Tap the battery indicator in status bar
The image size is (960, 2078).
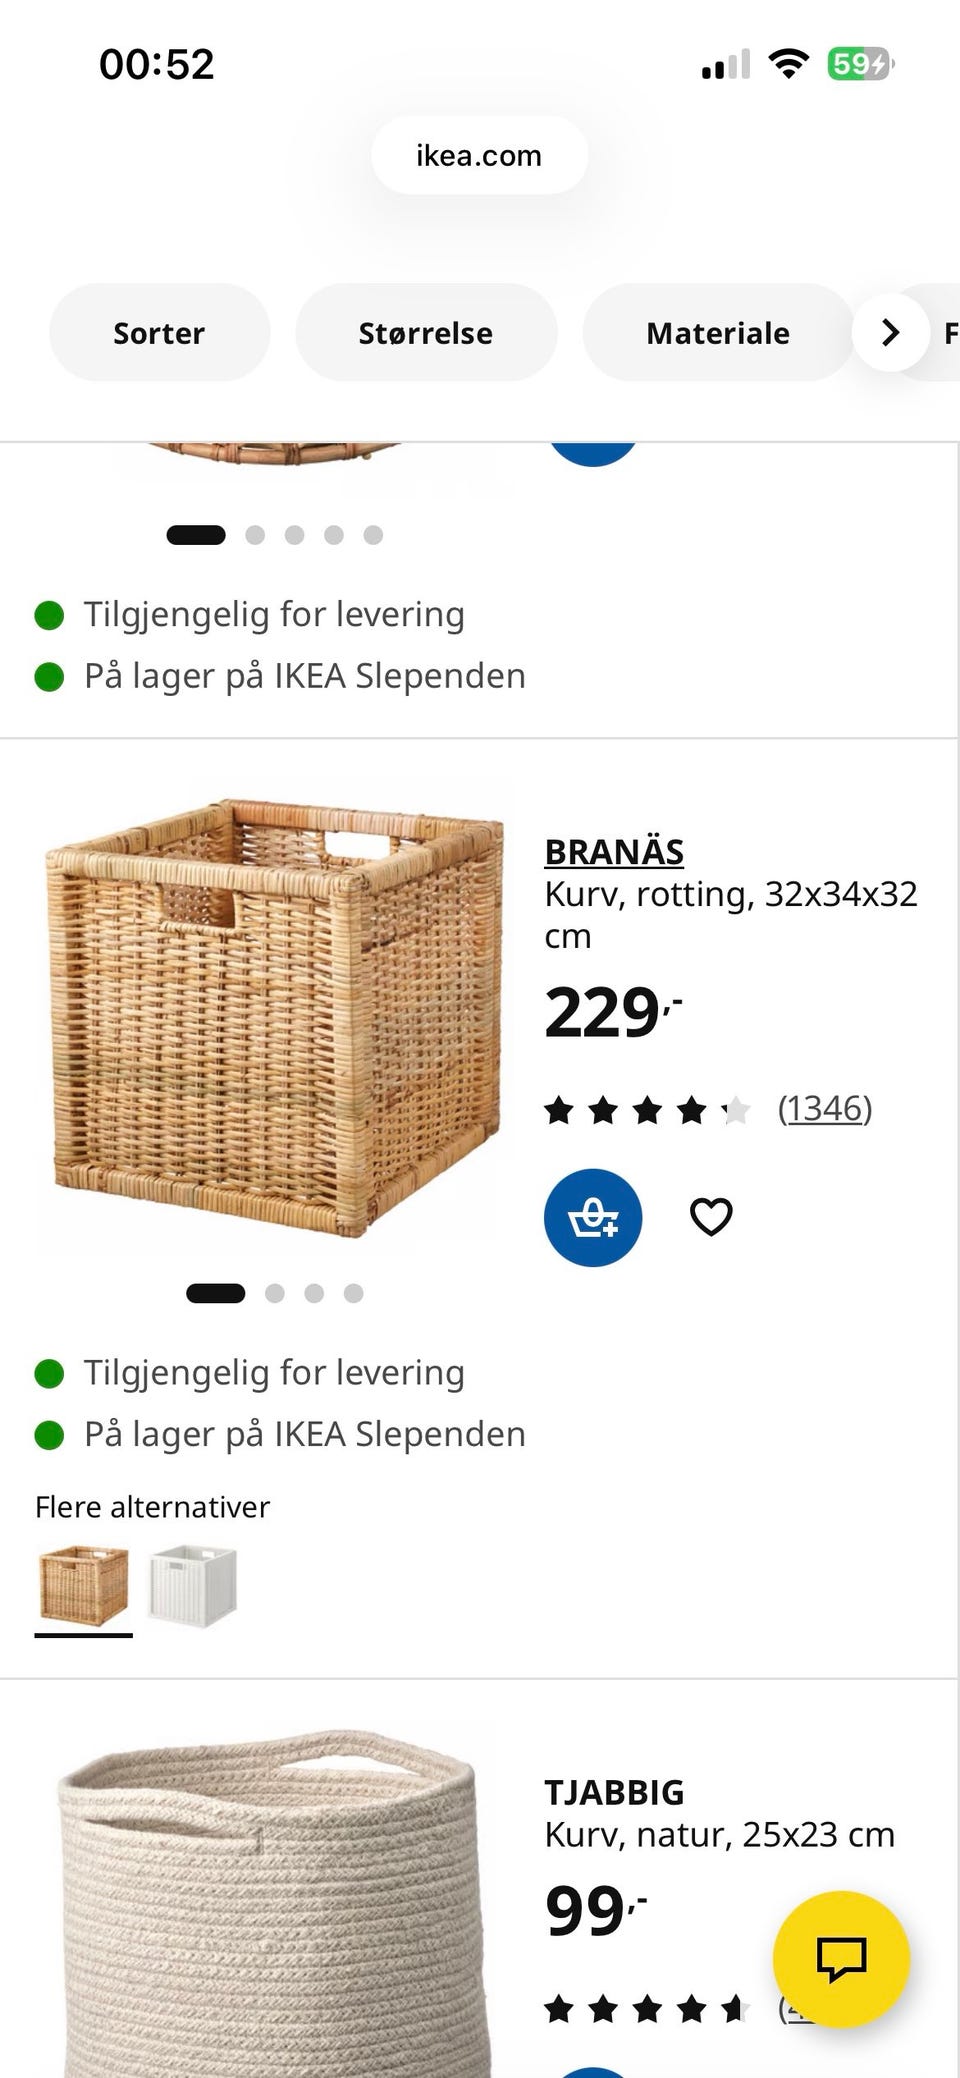[859, 65]
